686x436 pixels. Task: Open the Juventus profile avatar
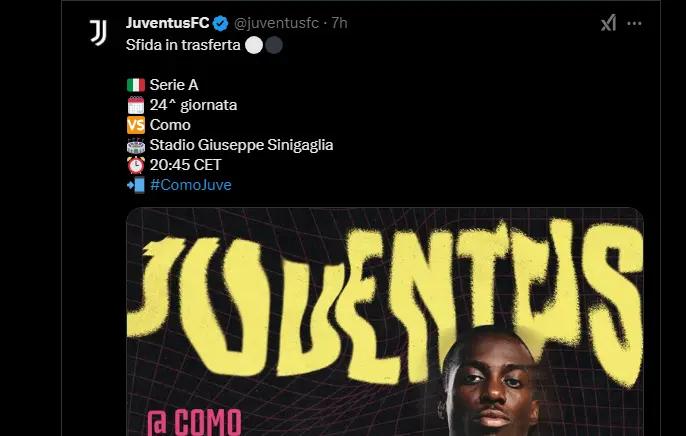click(98, 32)
